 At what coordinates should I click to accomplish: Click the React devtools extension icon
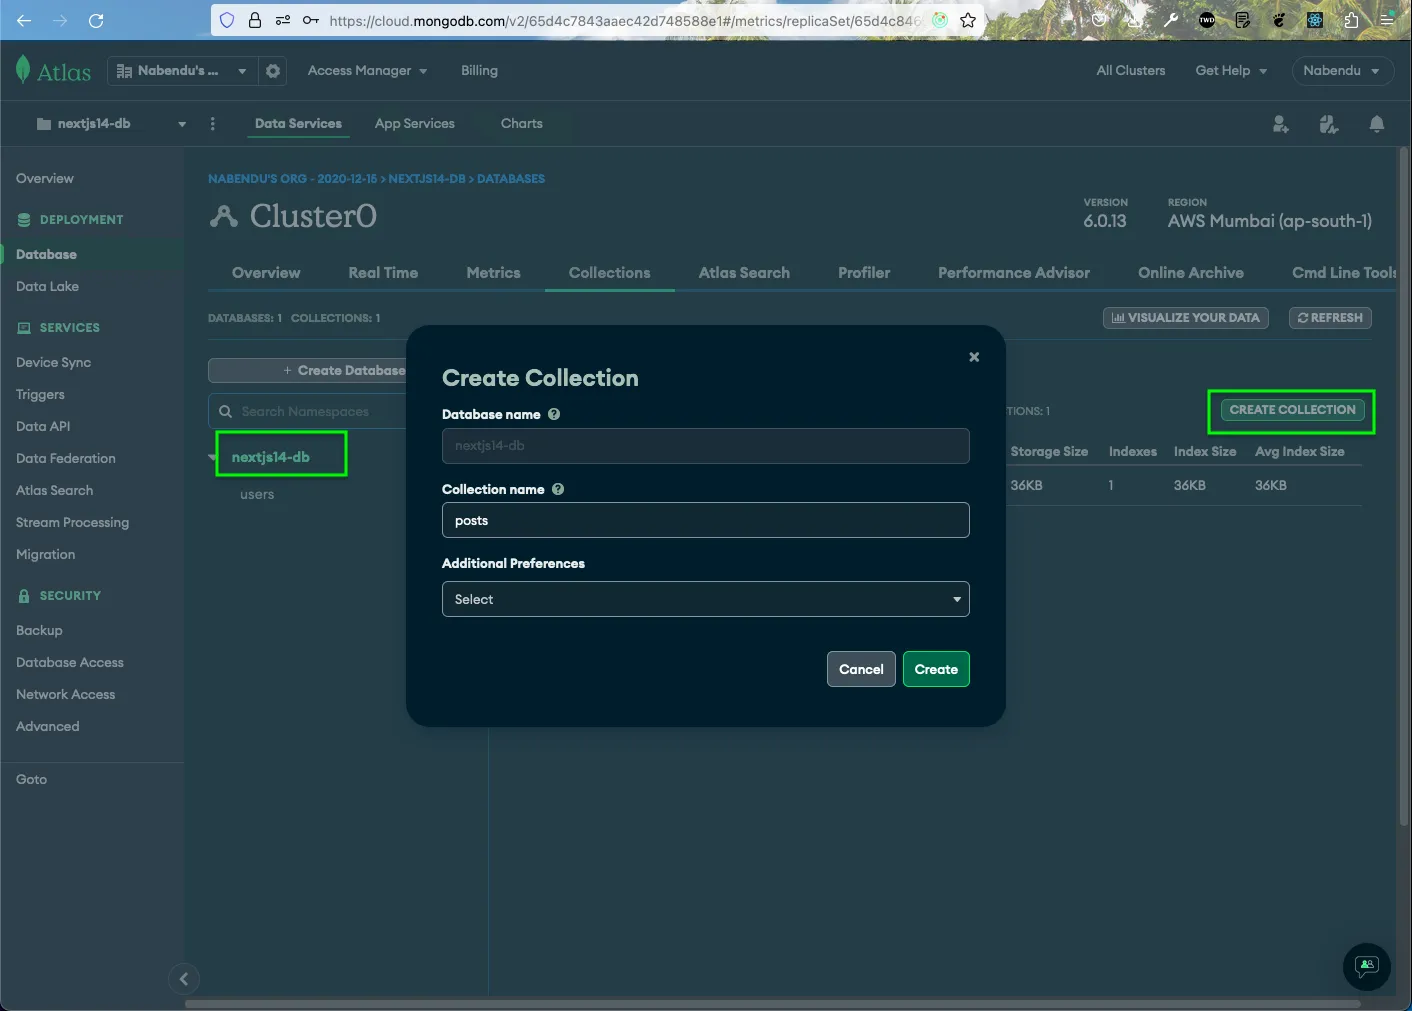click(1315, 20)
